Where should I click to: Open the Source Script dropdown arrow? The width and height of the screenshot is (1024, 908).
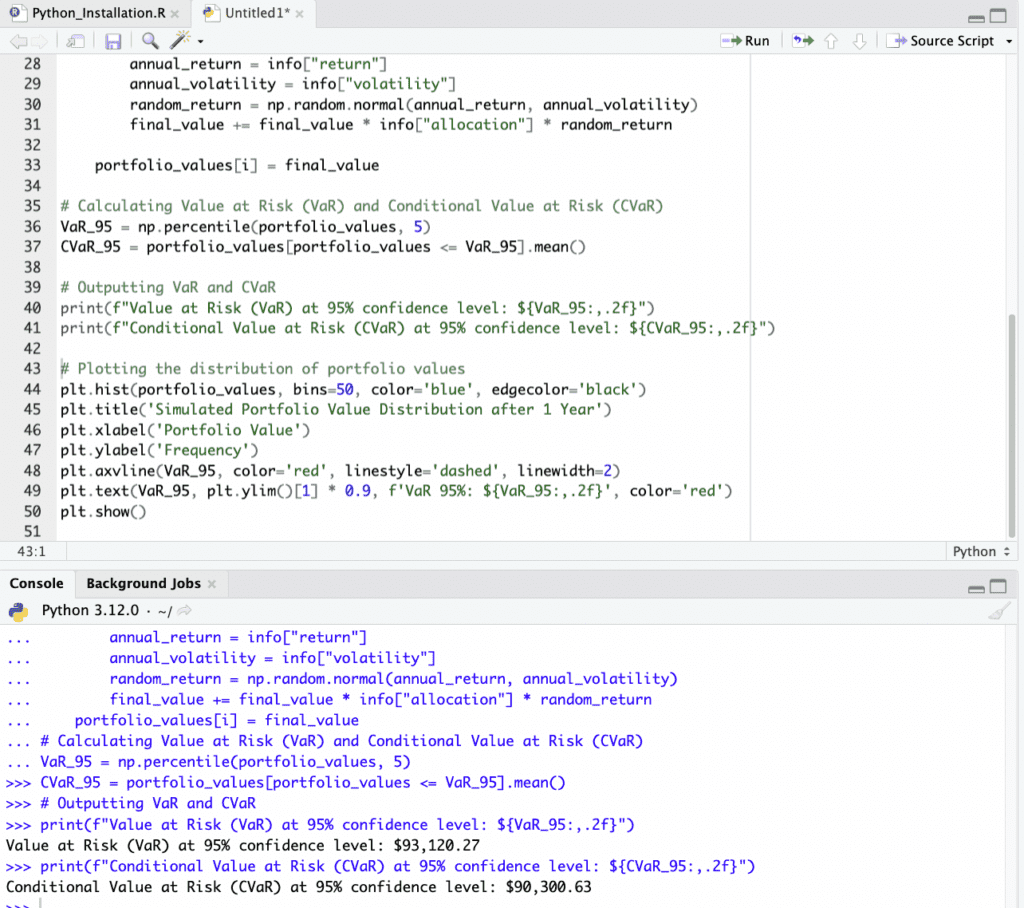coord(1008,41)
